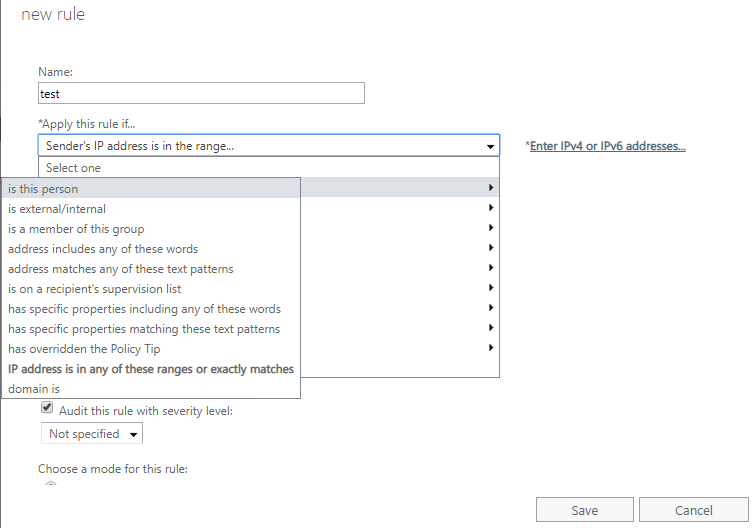Viewport: 755px width, 528px height.
Task: Choose 'is a member of this group'
Action: click(x=76, y=229)
